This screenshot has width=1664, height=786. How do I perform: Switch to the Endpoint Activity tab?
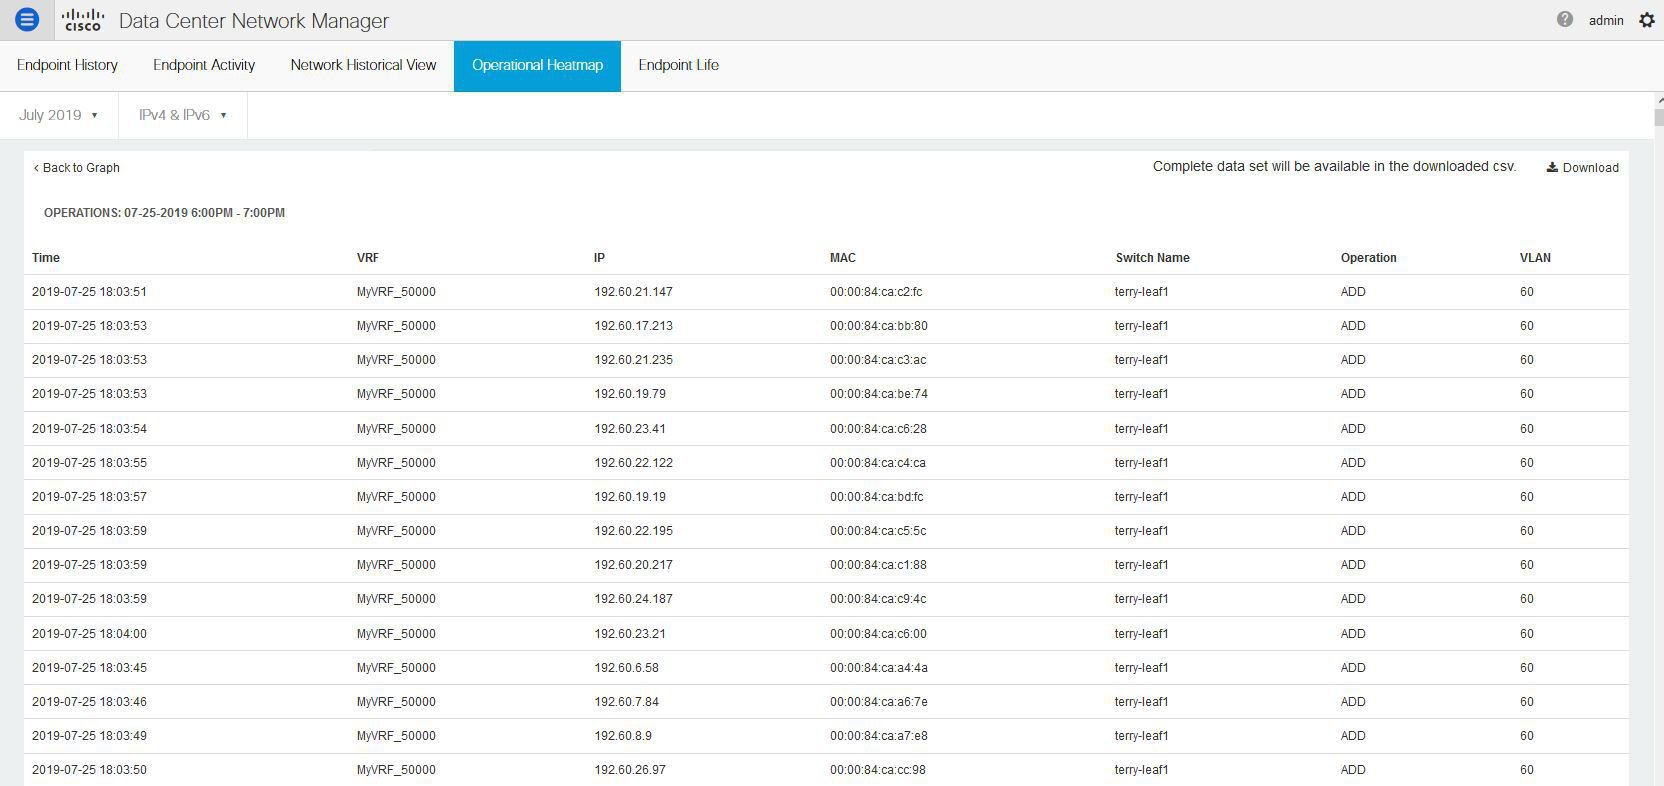point(204,65)
